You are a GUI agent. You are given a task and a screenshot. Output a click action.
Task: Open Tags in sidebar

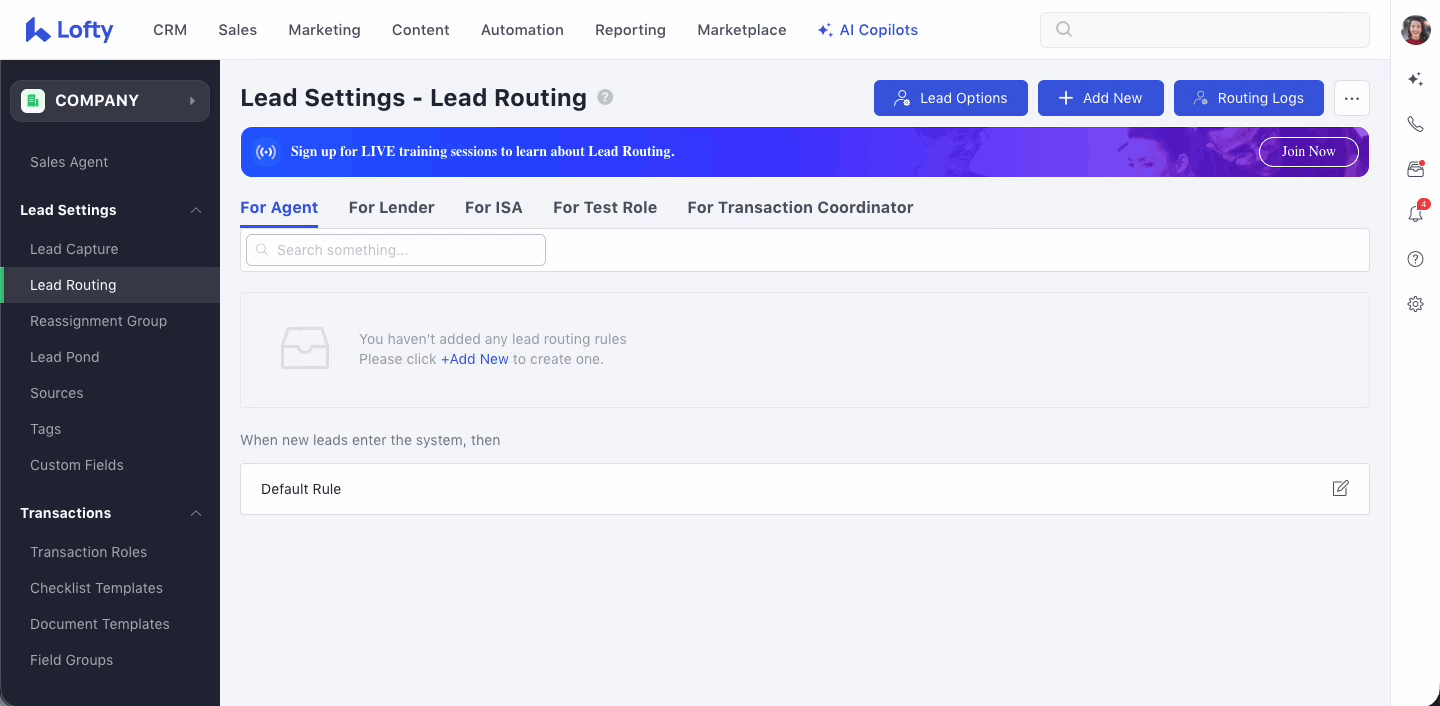(46, 429)
